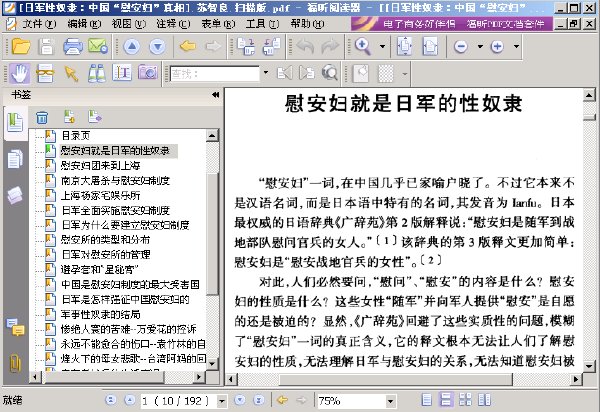The height and width of the screenshot is (412, 600).
Task: Open the 工具(T) menu
Action: pos(262,24)
